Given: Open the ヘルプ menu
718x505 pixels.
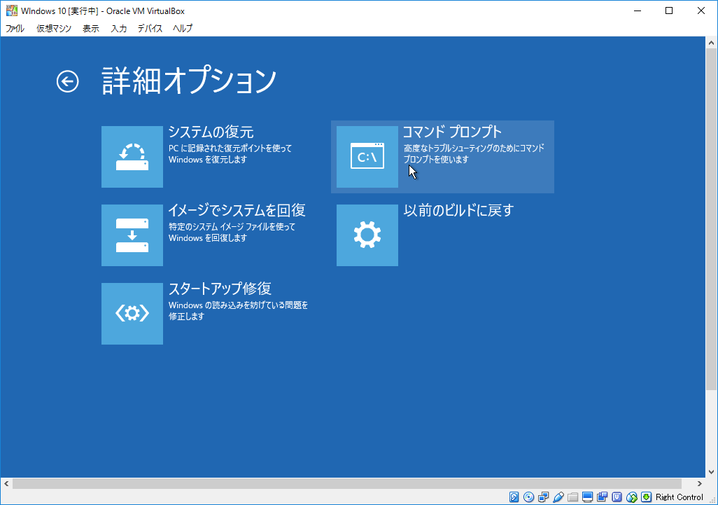Looking at the screenshot, I should pos(183,28).
